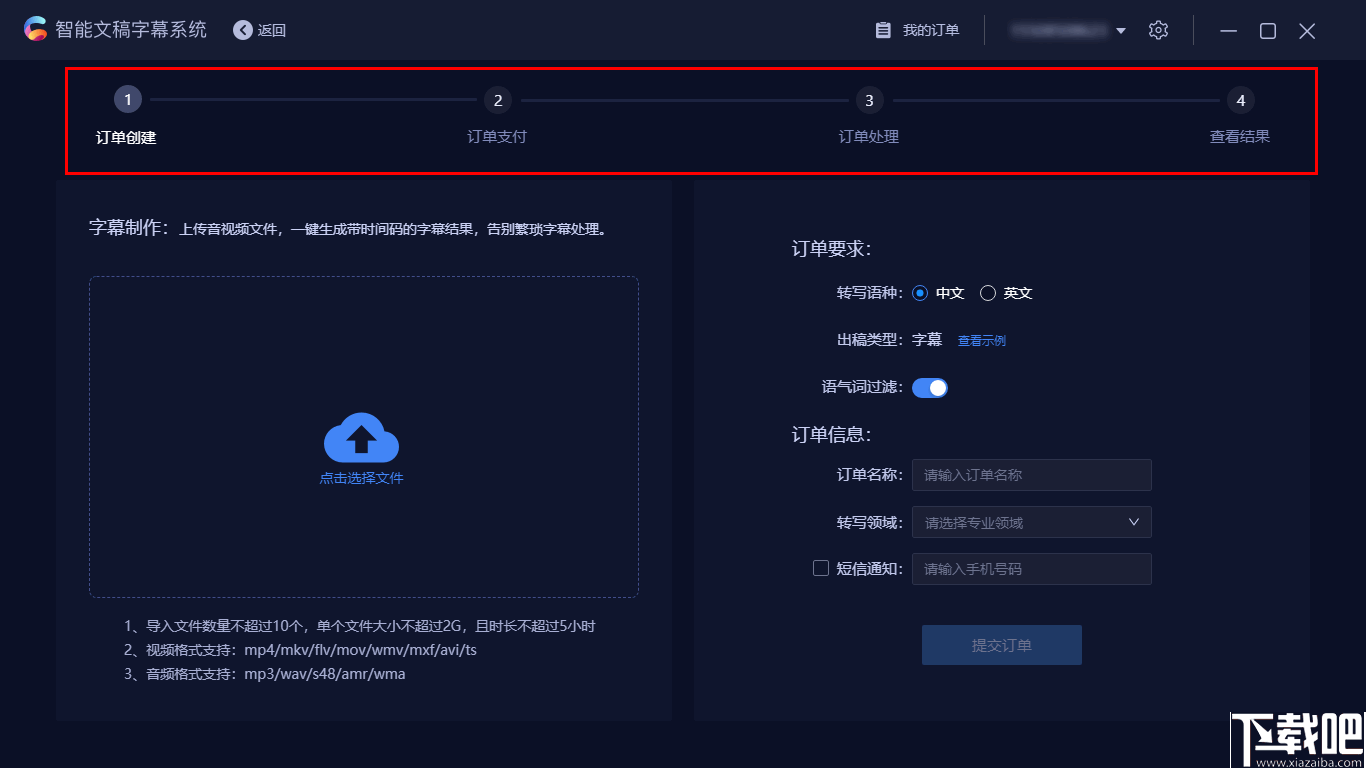Disable the 语气词过滤 toggle switch

coord(930,387)
